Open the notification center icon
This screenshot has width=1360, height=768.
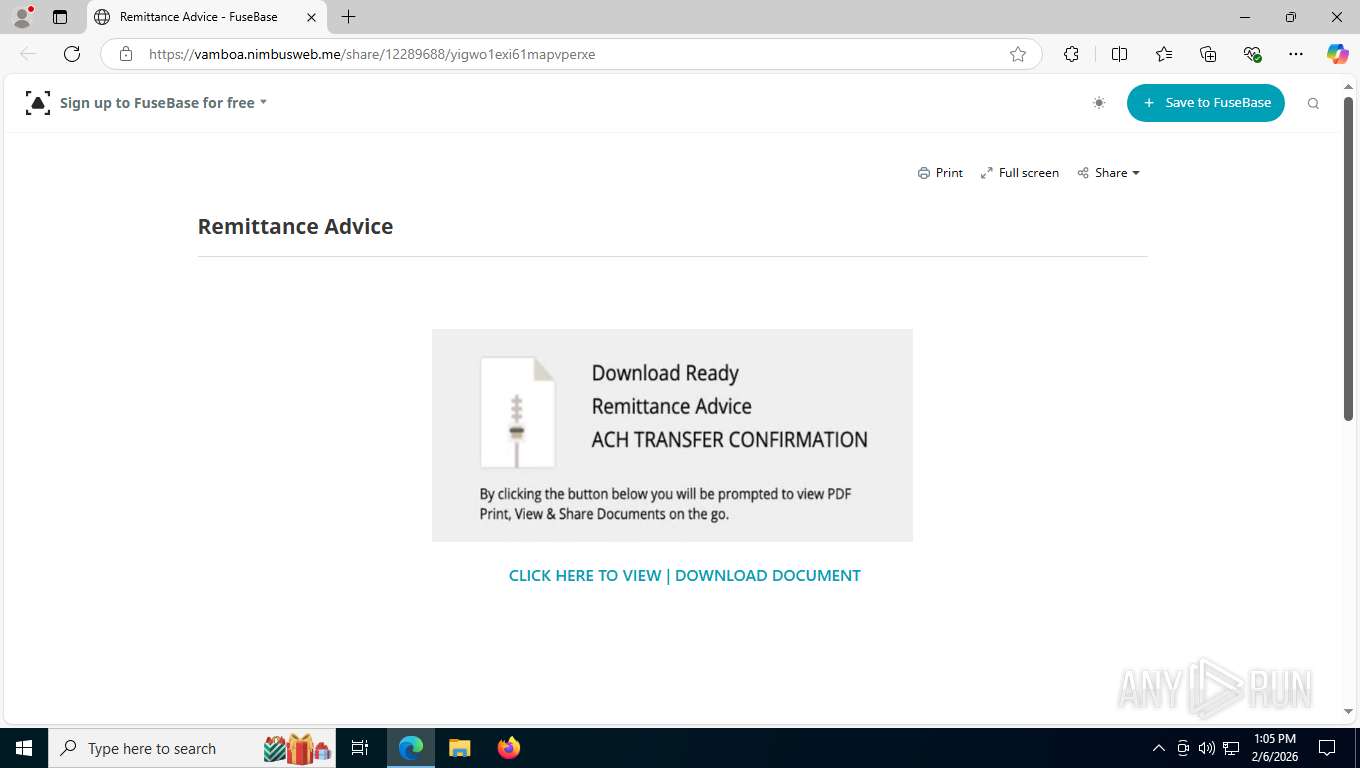1327,748
